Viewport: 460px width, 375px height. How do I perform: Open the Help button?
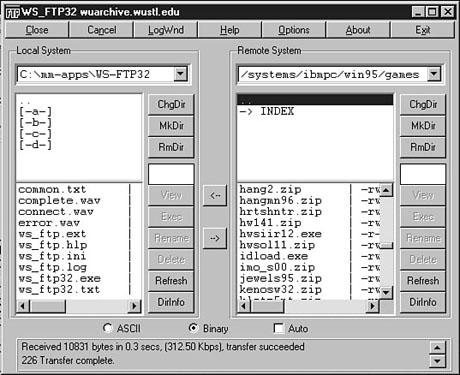[230, 30]
